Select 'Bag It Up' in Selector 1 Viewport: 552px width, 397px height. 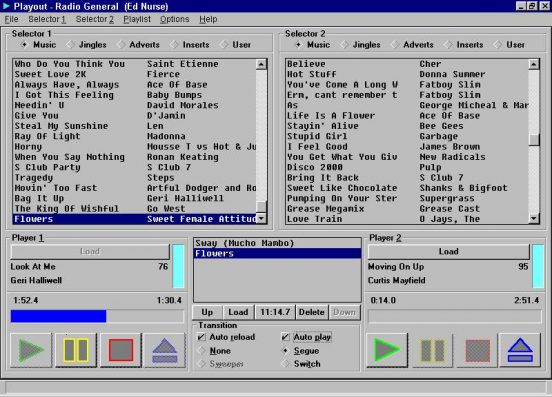point(134,198)
